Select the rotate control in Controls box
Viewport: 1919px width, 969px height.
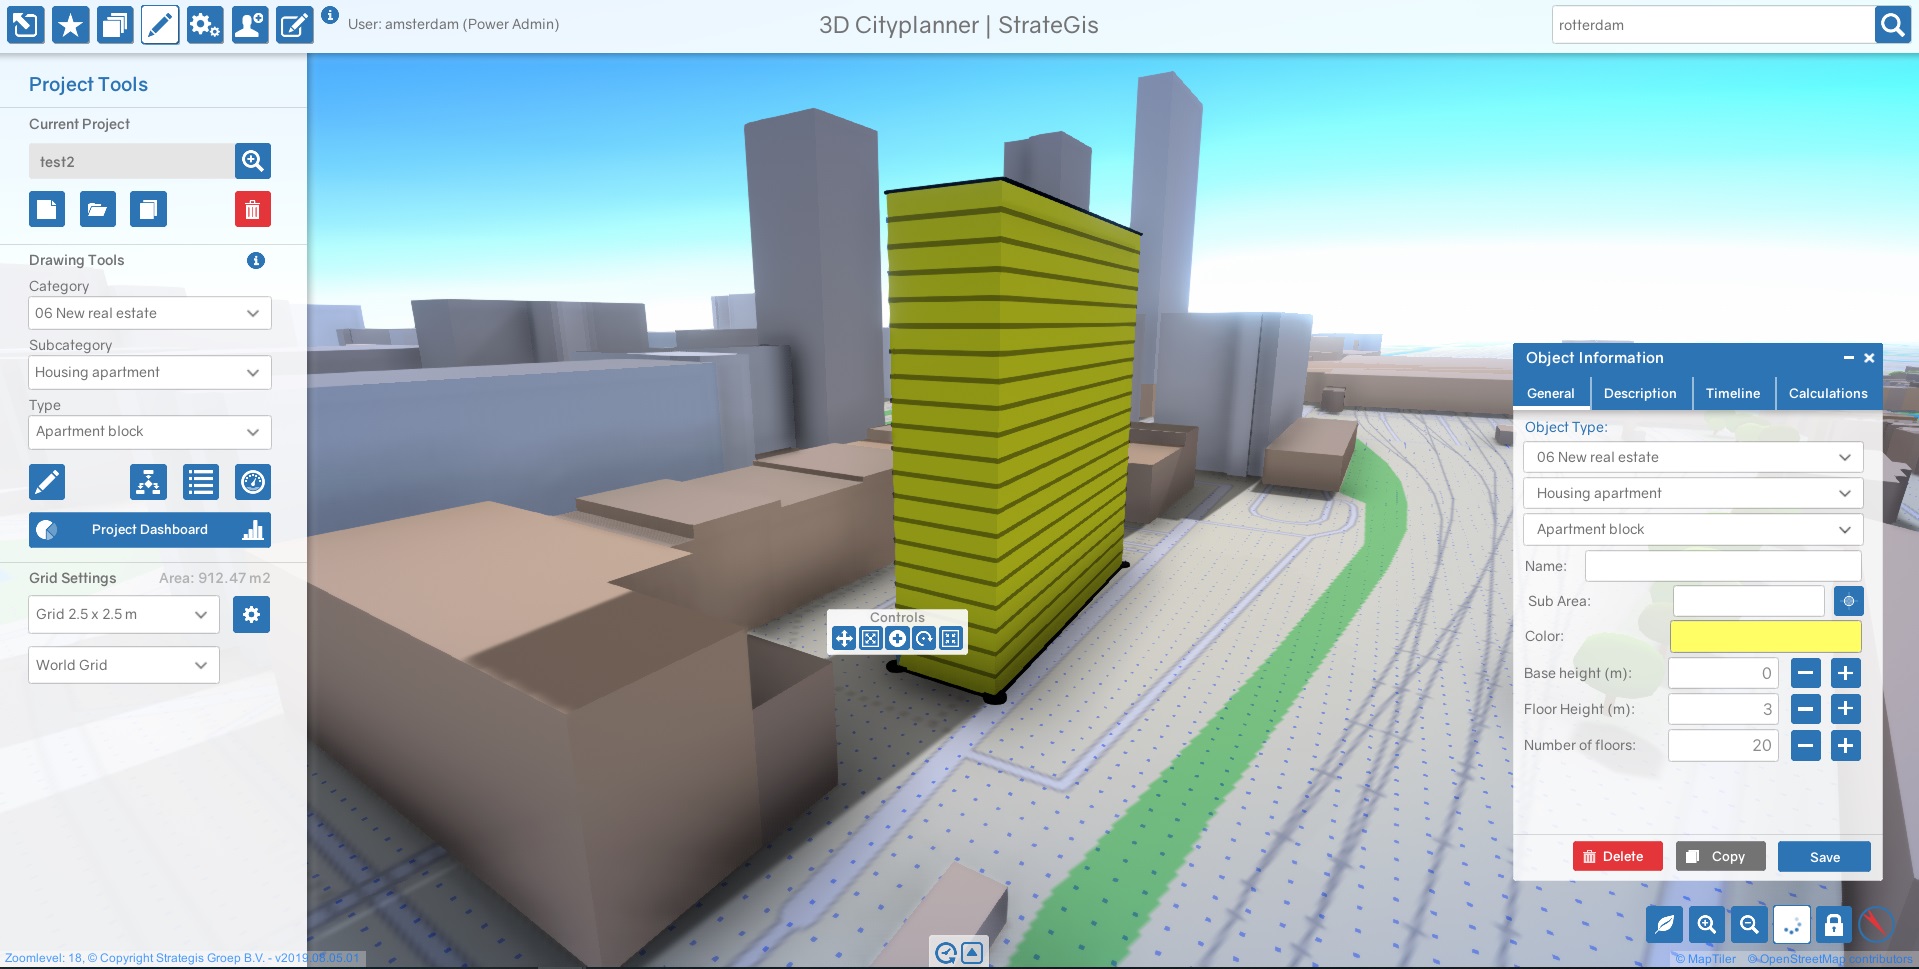click(x=924, y=638)
